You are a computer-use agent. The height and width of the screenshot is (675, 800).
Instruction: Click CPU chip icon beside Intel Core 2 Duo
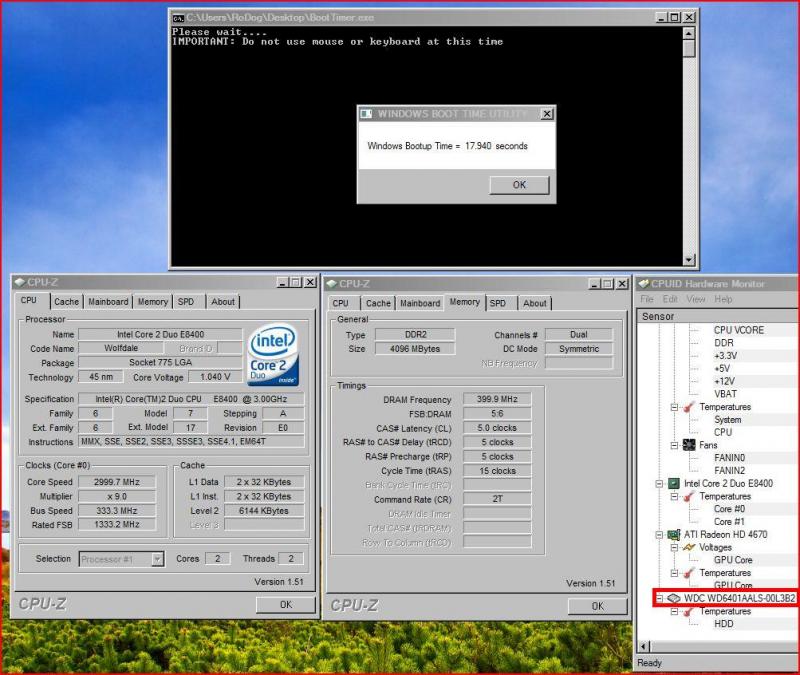(x=673, y=483)
